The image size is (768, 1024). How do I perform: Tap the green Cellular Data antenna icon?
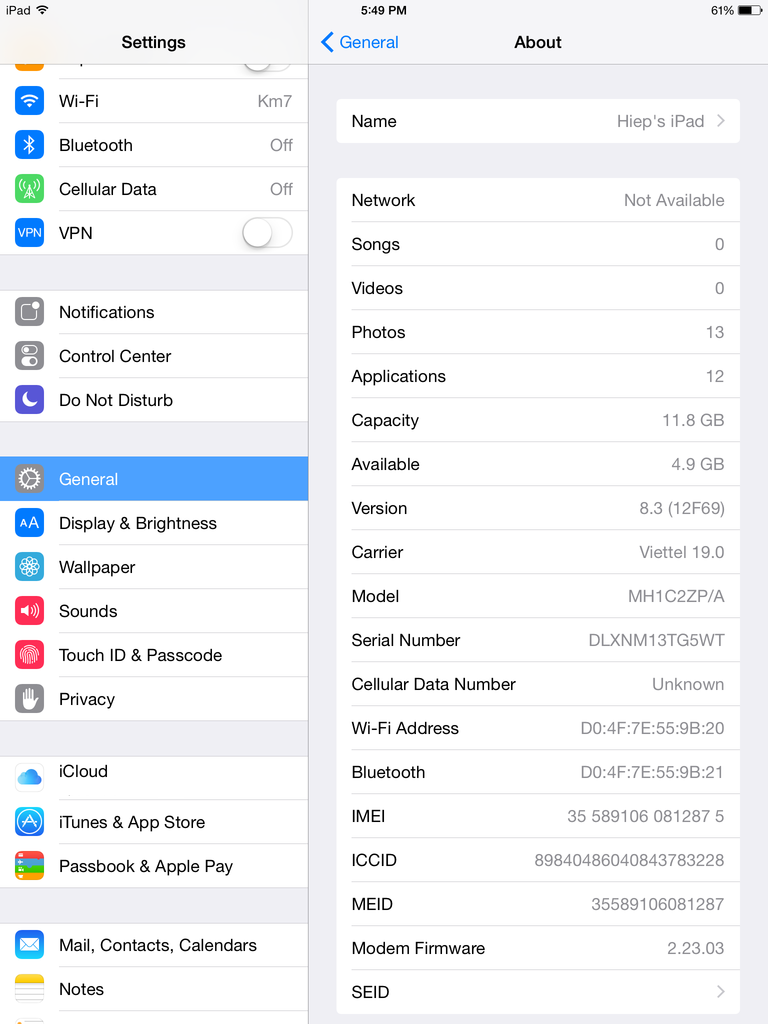pyautogui.click(x=29, y=189)
